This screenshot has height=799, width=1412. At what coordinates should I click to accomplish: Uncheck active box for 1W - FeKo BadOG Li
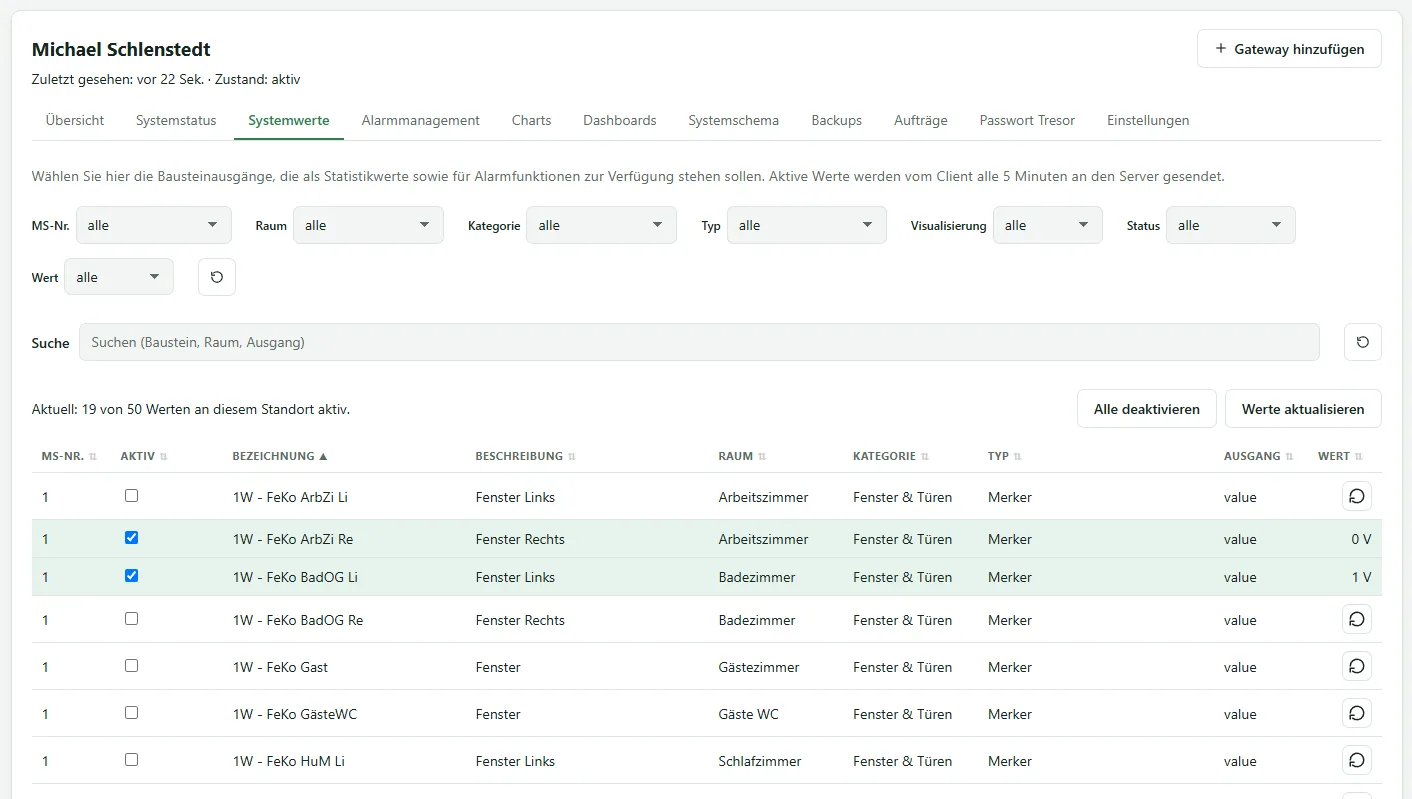[x=131, y=576]
